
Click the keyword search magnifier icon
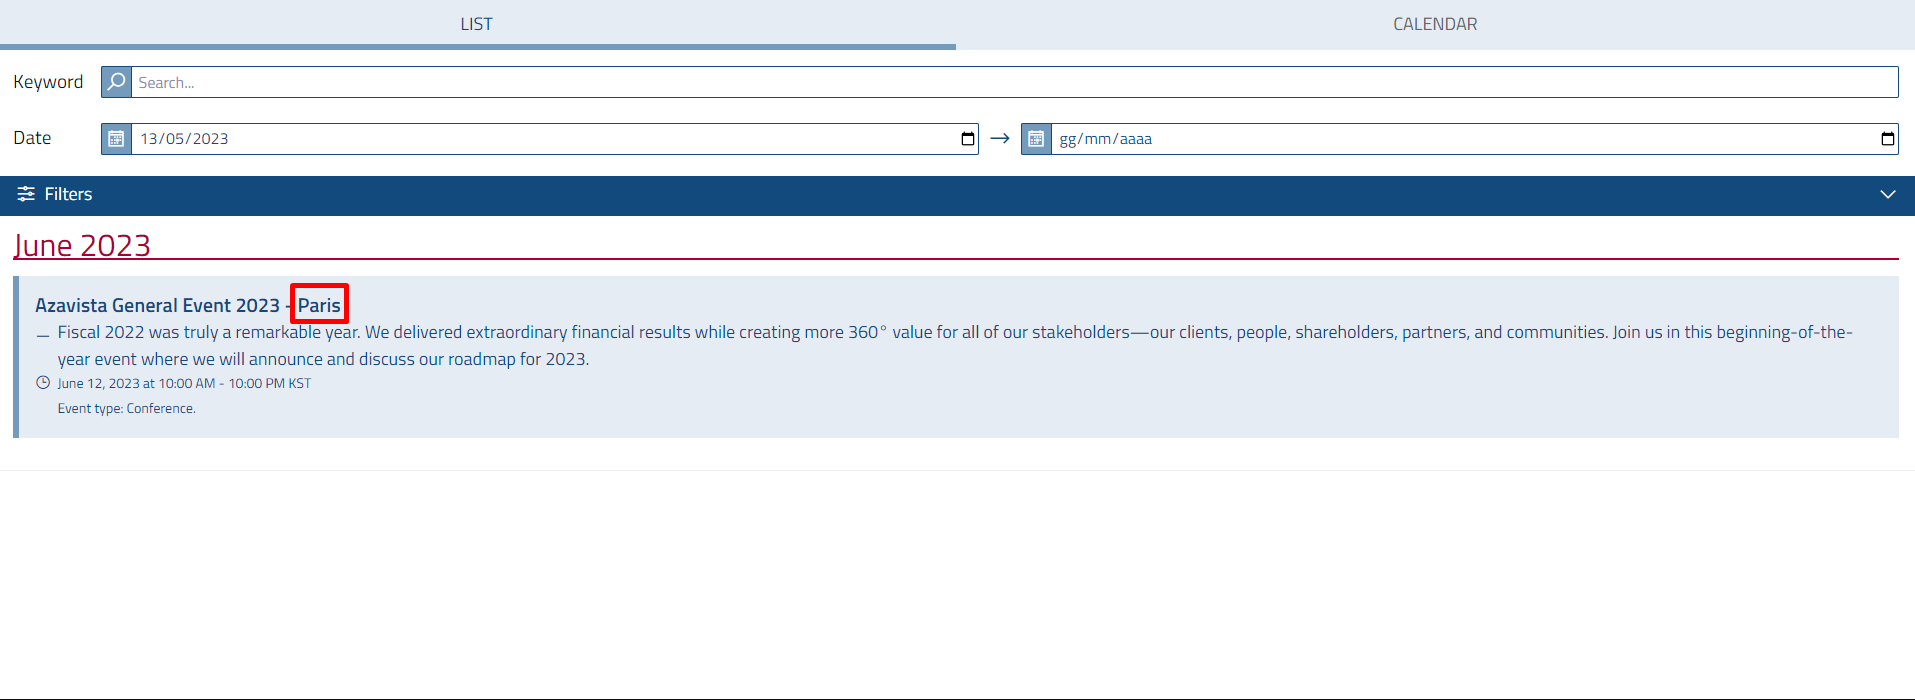[116, 82]
